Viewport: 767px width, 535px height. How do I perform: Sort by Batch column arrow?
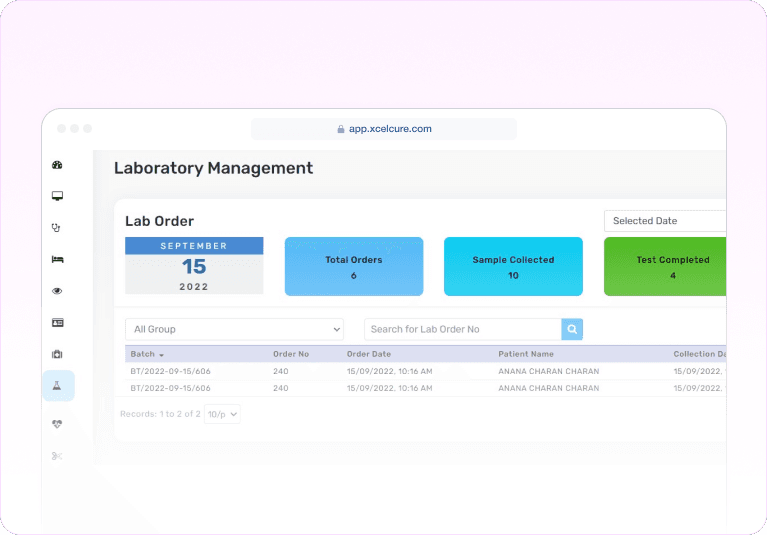tap(161, 355)
